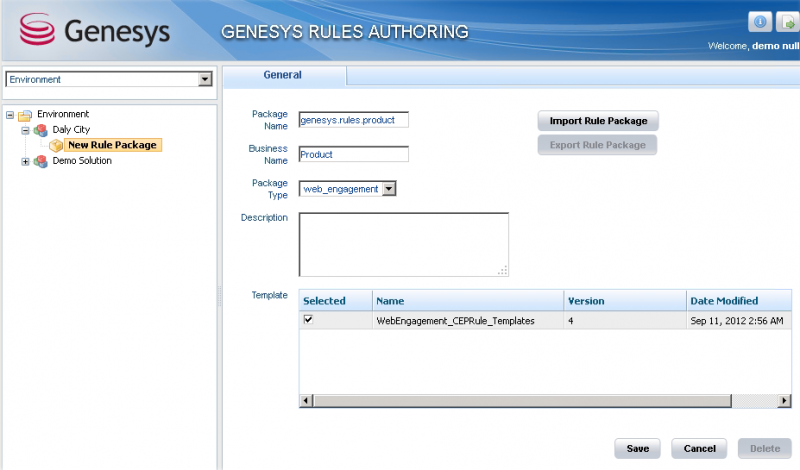The height and width of the screenshot is (470, 800).
Task: Click the template table right scroll arrow
Action: (785, 401)
